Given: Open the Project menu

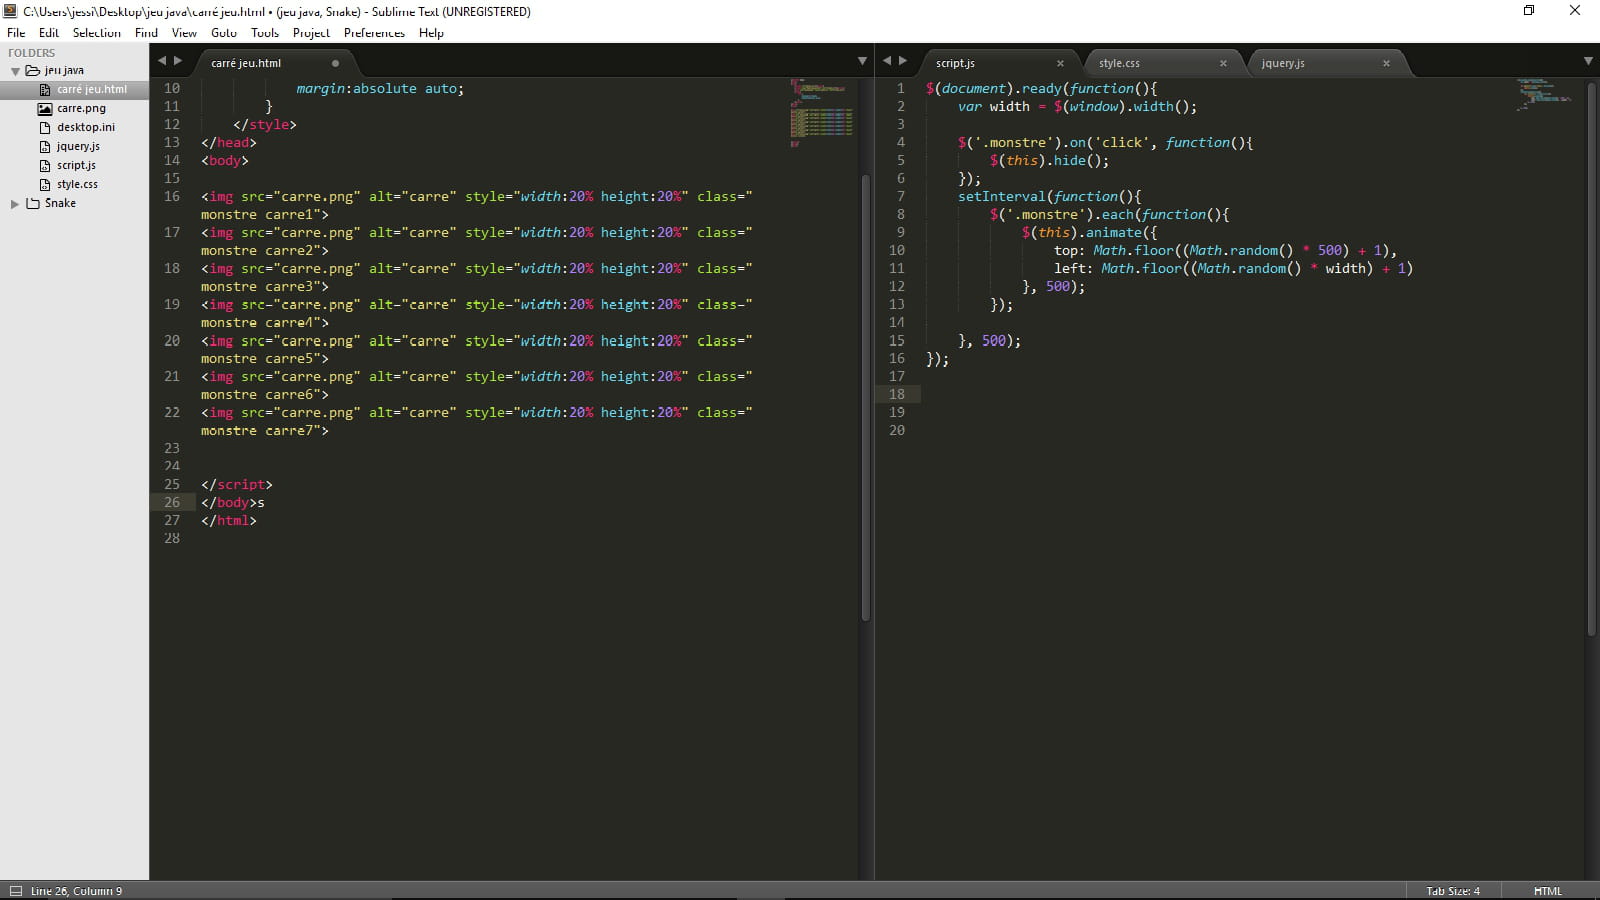Looking at the screenshot, I should [311, 32].
